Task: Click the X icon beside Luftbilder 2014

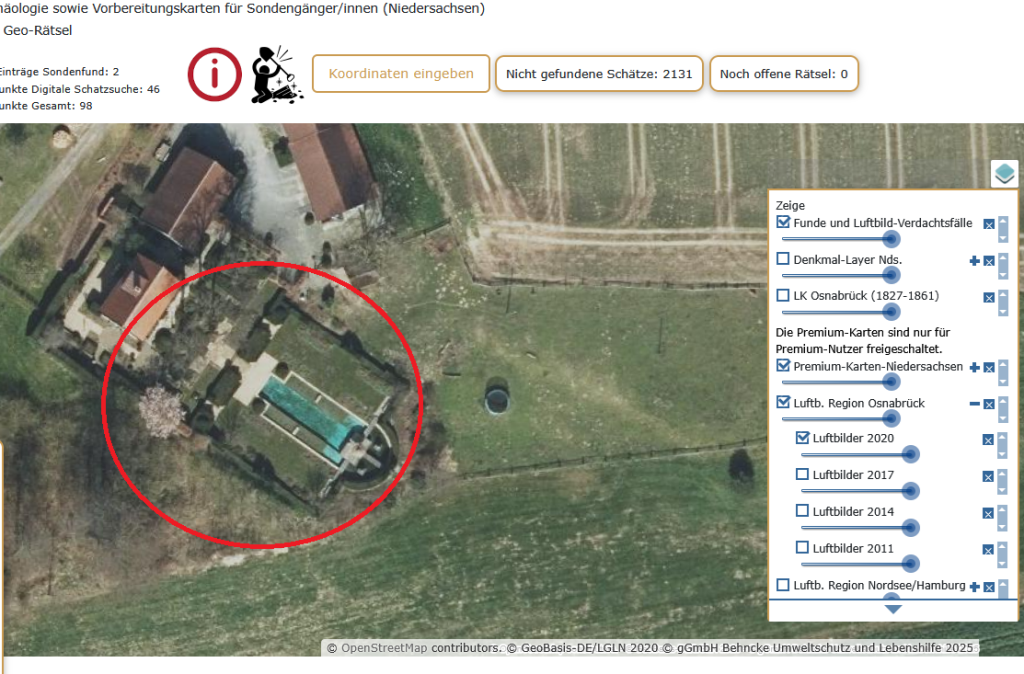Action: (988, 513)
